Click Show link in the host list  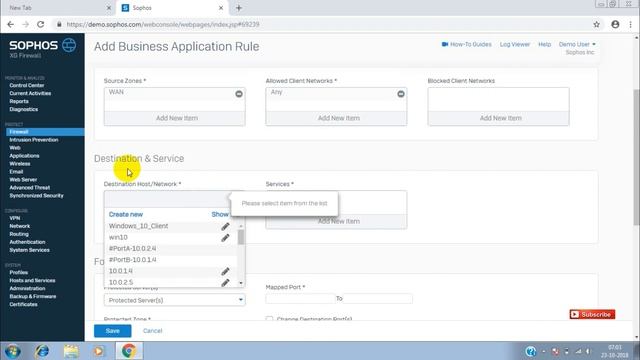coord(220,214)
